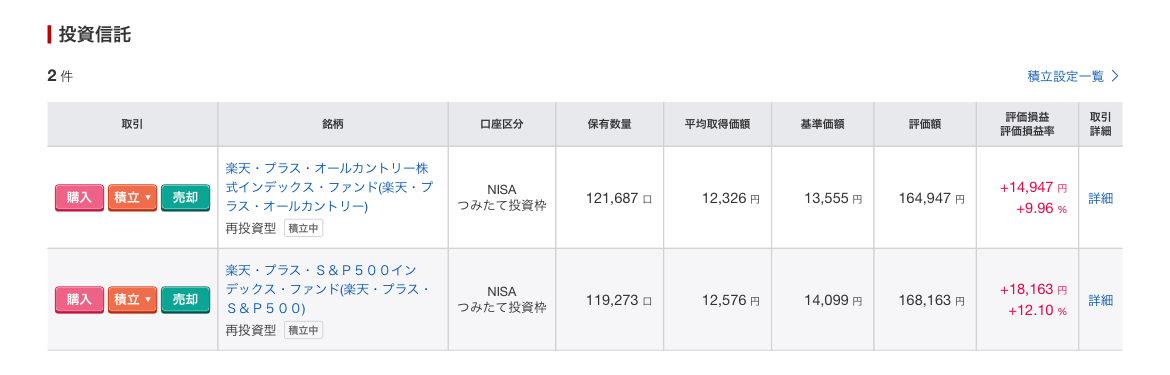Open 楽天・プラス・S&P500 fund name link
The width and height of the screenshot is (1170, 375).
[329, 289]
